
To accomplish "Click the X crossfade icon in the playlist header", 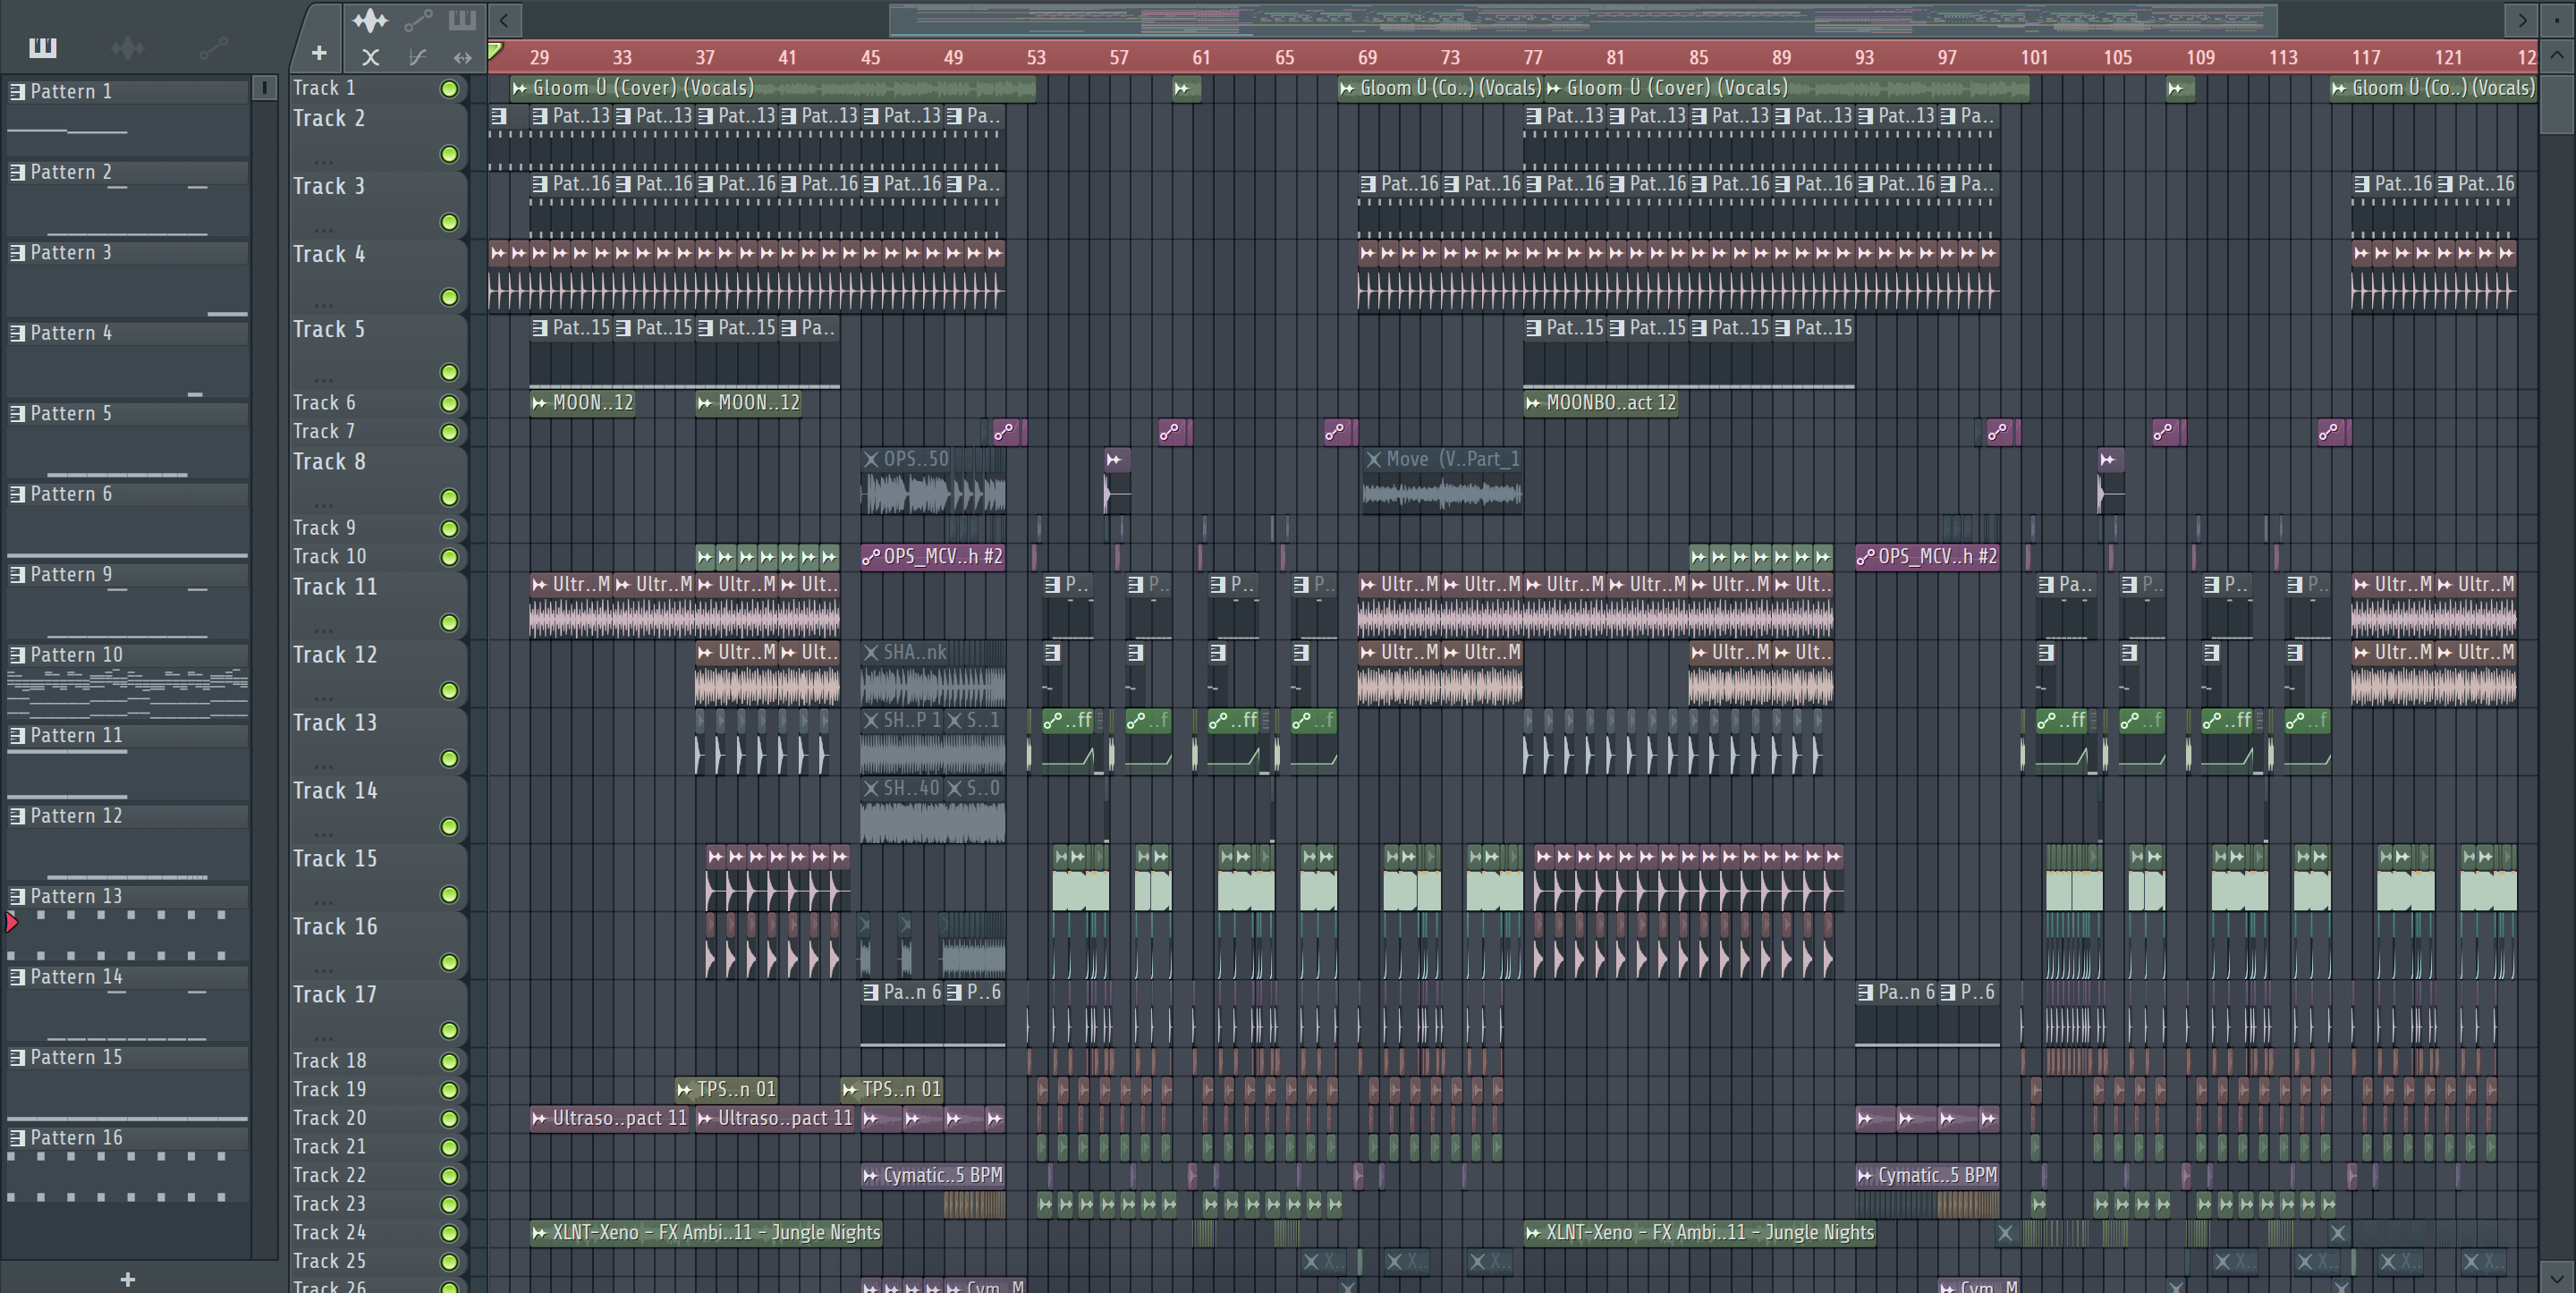I will (370, 58).
